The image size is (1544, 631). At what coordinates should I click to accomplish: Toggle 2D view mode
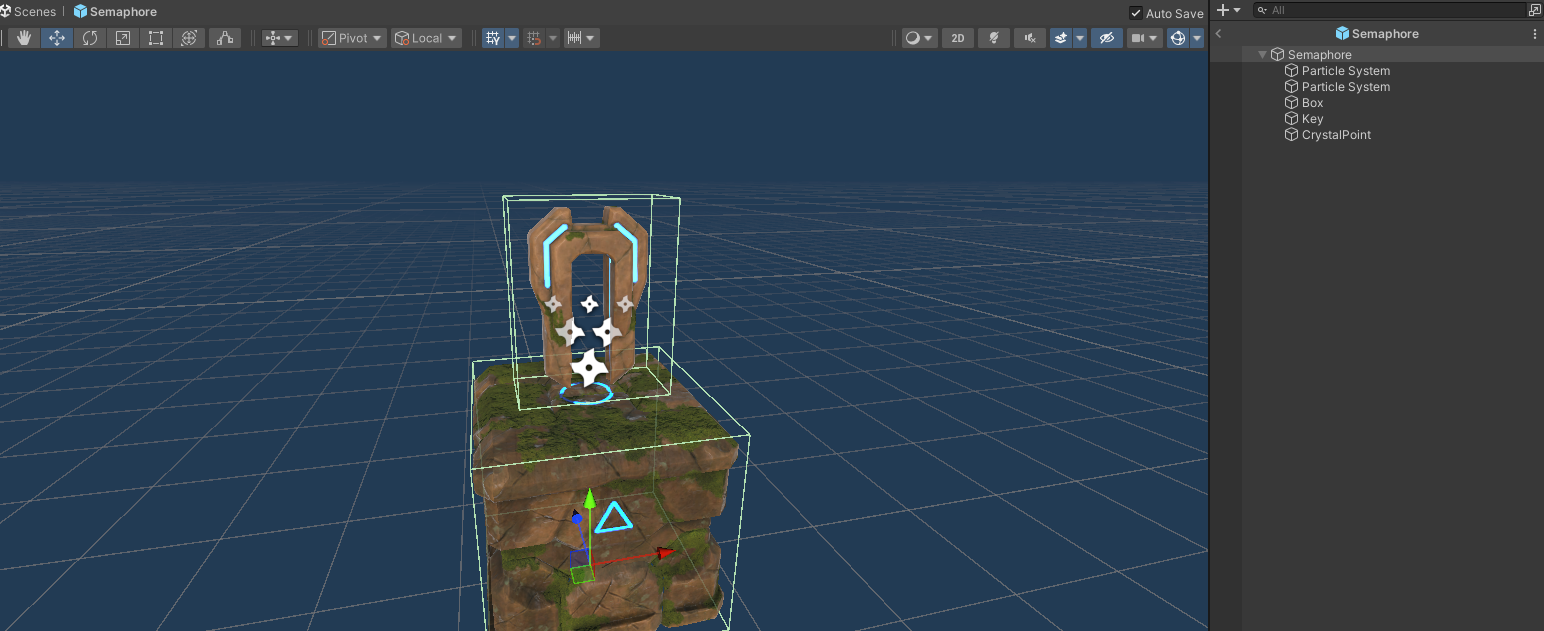click(958, 38)
